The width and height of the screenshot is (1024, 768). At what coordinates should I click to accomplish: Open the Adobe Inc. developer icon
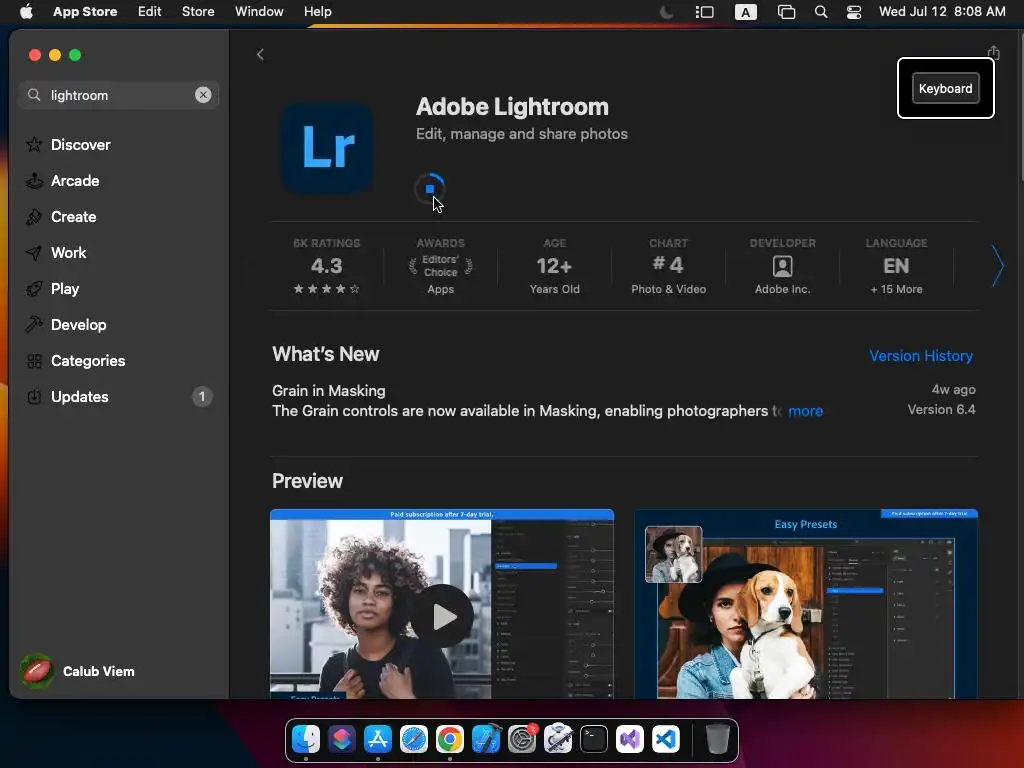click(x=782, y=266)
